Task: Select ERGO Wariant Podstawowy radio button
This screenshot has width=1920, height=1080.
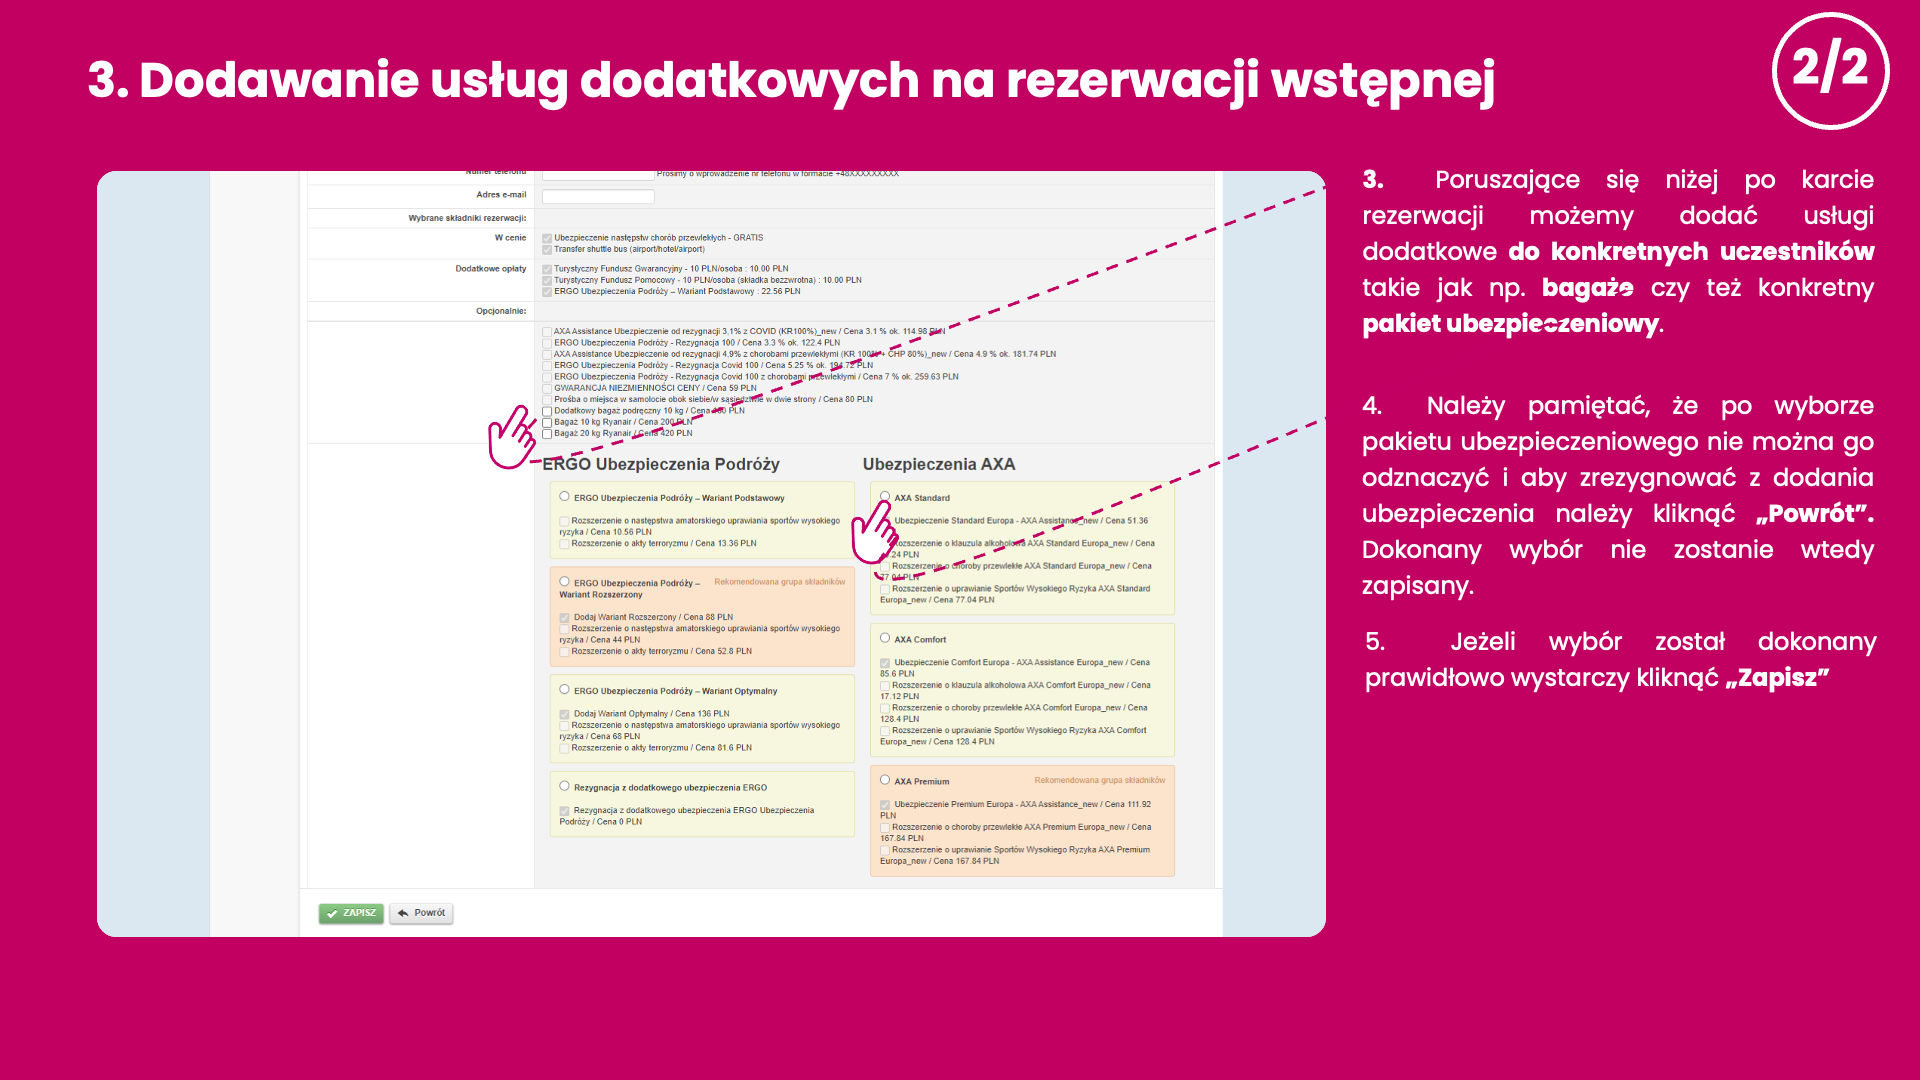Action: (564, 497)
